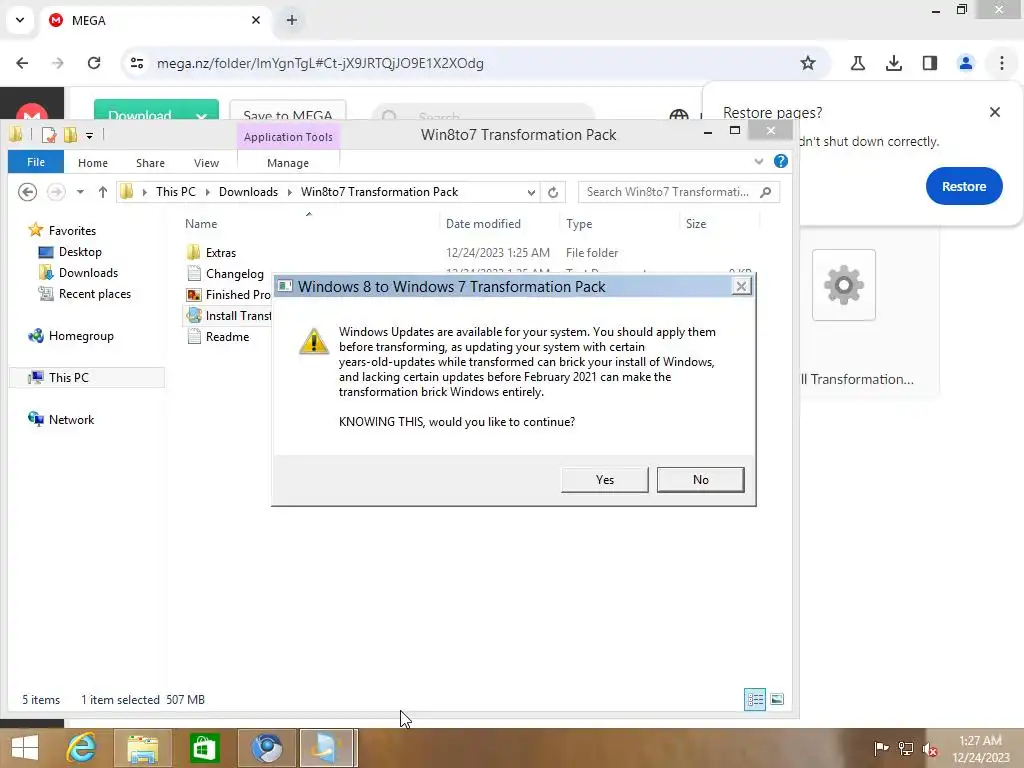Sort by Date modified column
The height and width of the screenshot is (768, 1024).
[483, 223]
